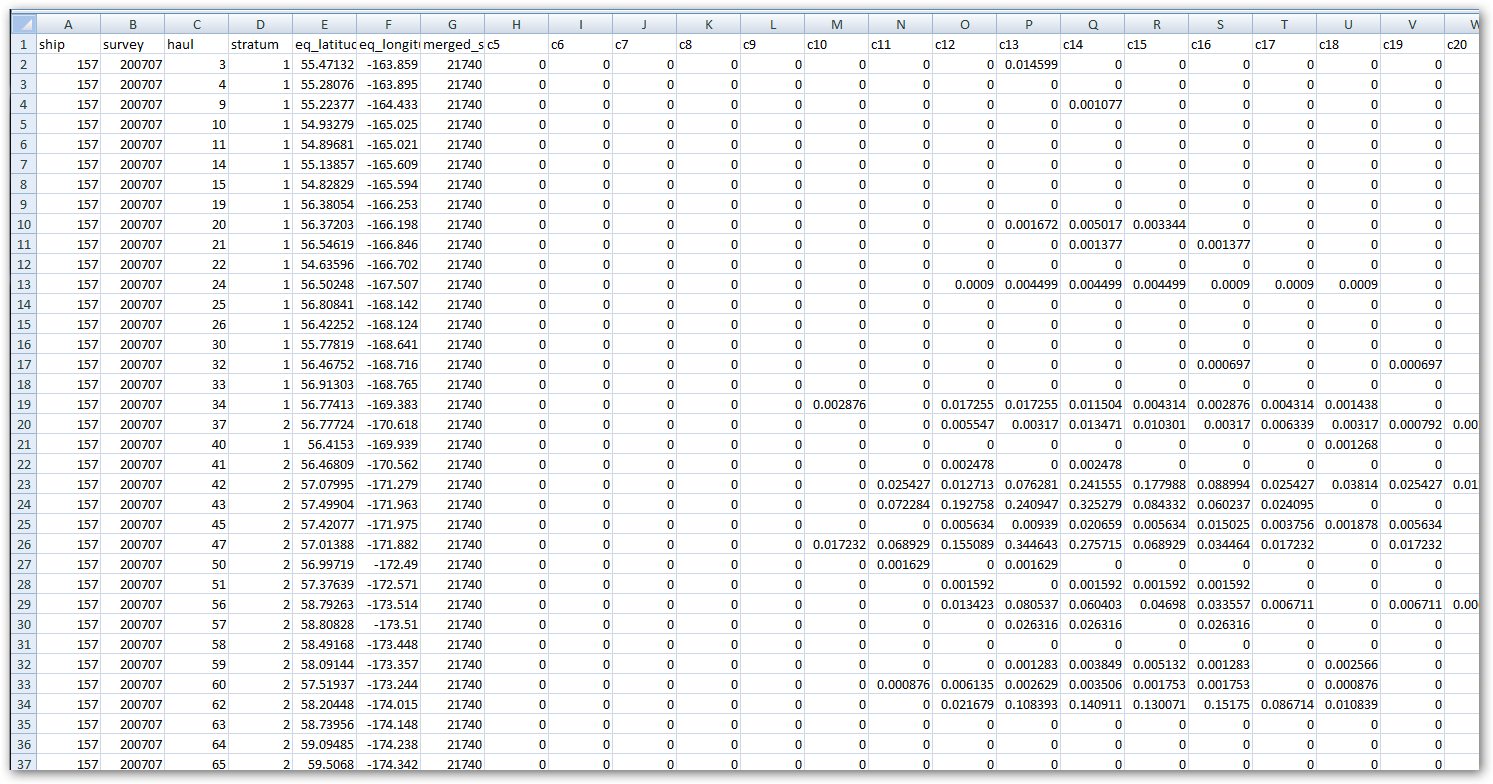Image resolution: width=1493 pixels, height=784 pixels.
Task: Select cell containing 0.086714
Action: pos(1284,704)
